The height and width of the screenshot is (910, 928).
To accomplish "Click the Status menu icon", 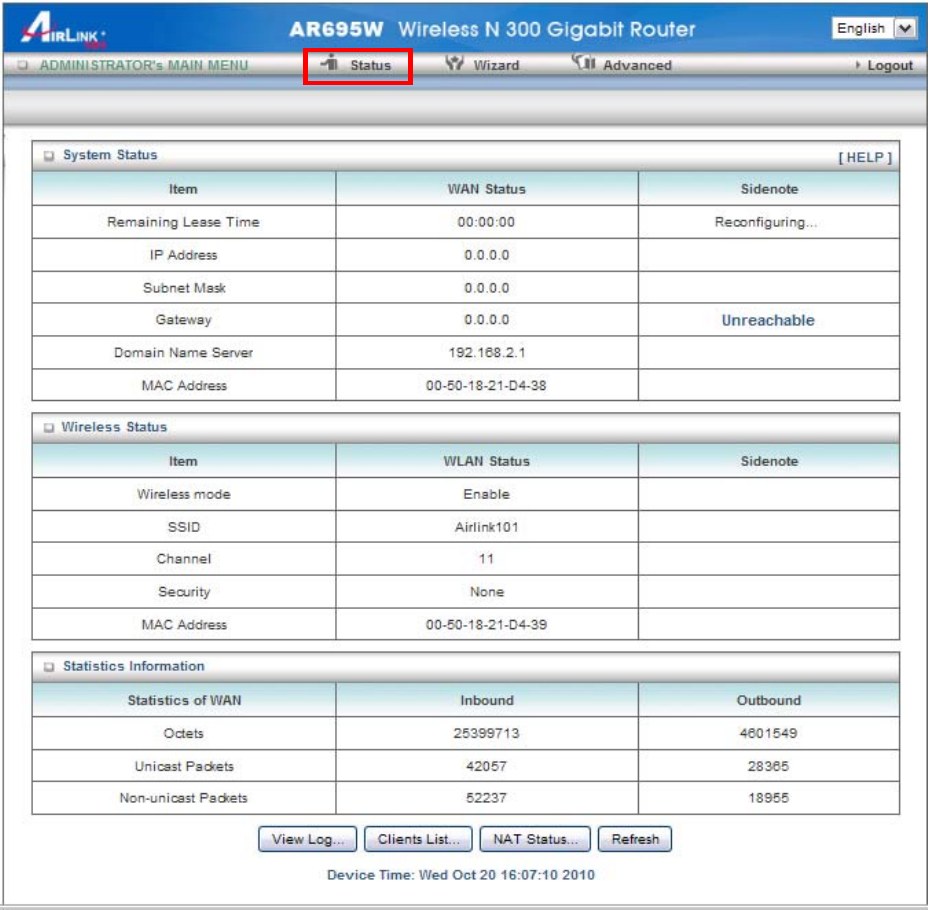I will (330, 64).
